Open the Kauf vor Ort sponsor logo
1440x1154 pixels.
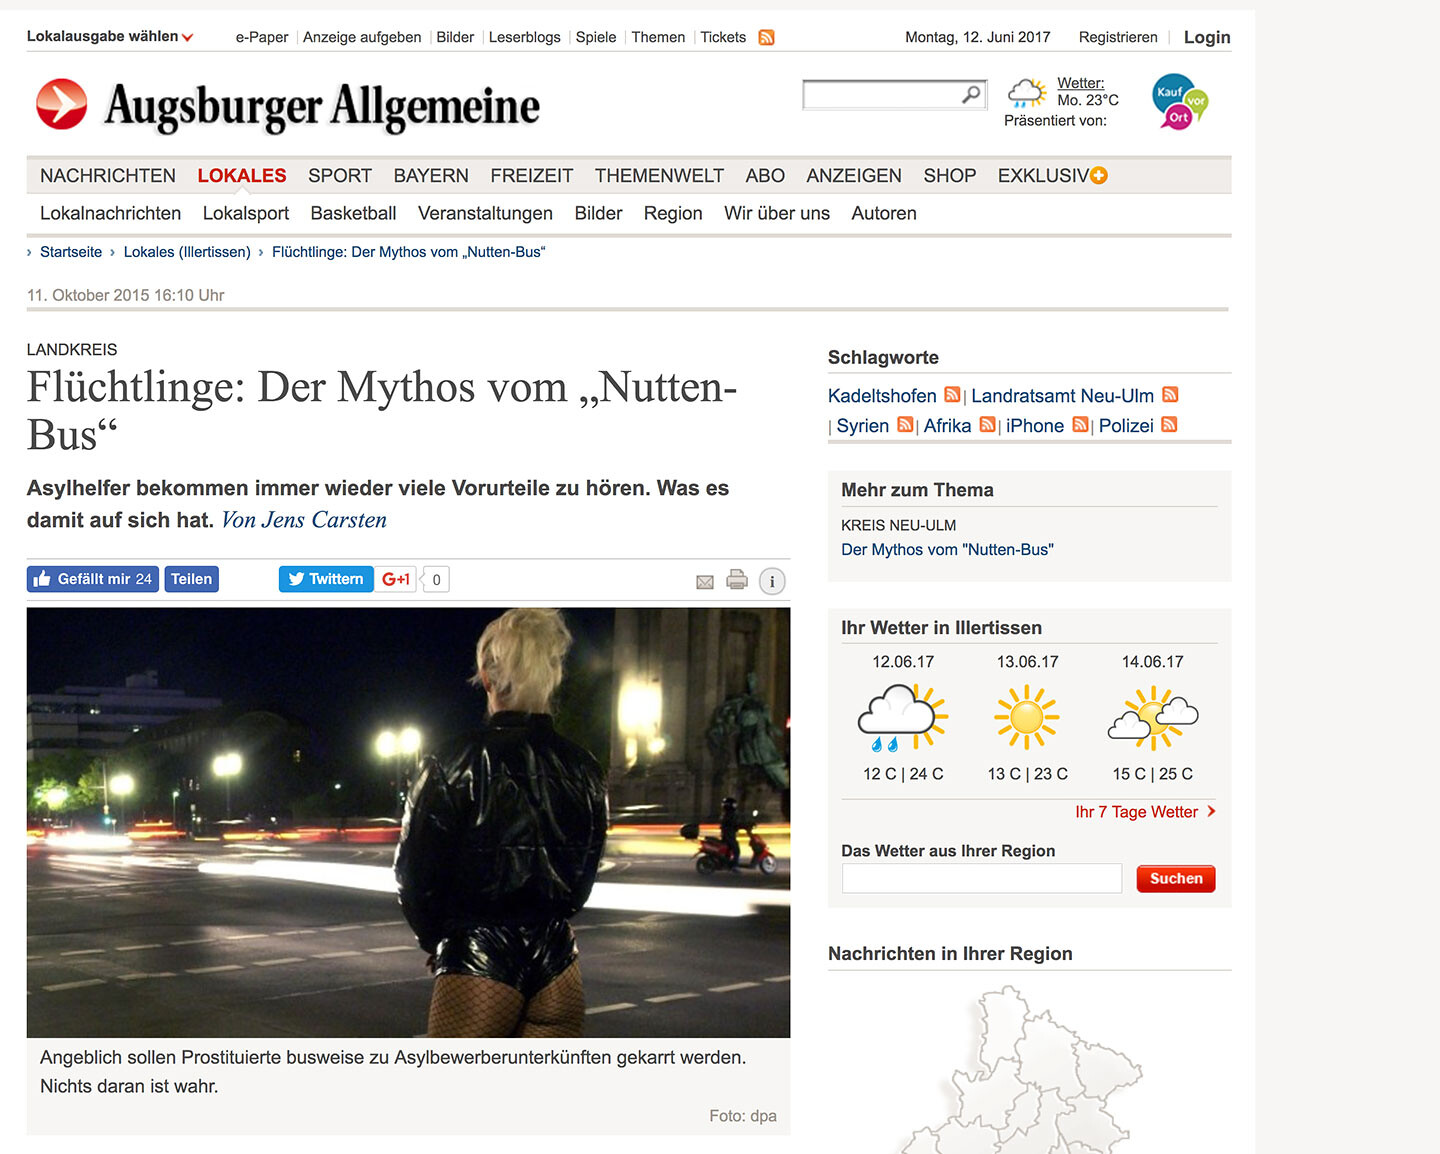[x=1180, y=102]
